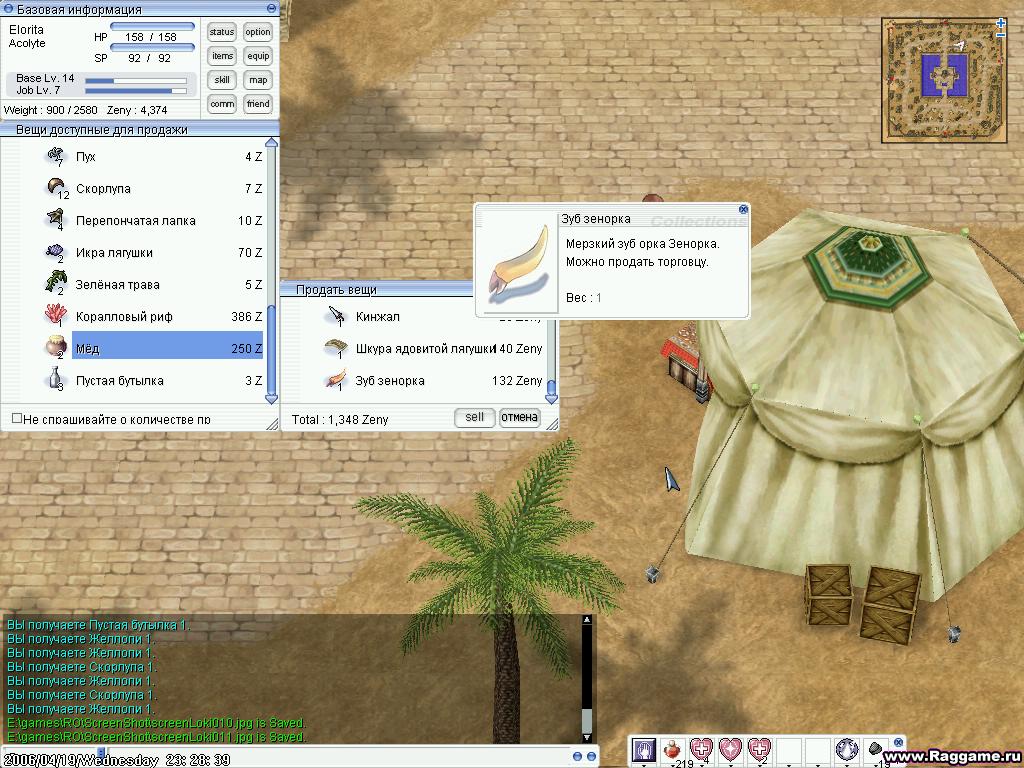The width and height of the screenshot is (1024, 768).
Task: Click the Зуб зенорка 132 Zeny row text
Action: point(449,381)
